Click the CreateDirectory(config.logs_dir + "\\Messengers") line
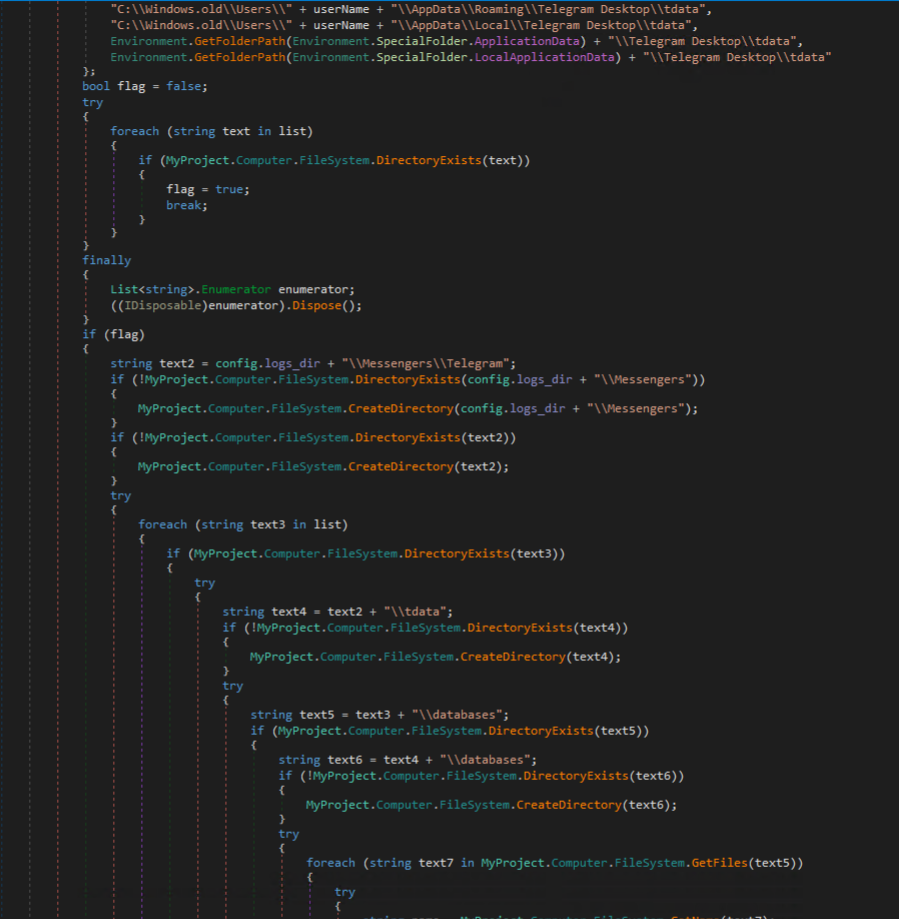The image size is (899, 919). point(418,409)
